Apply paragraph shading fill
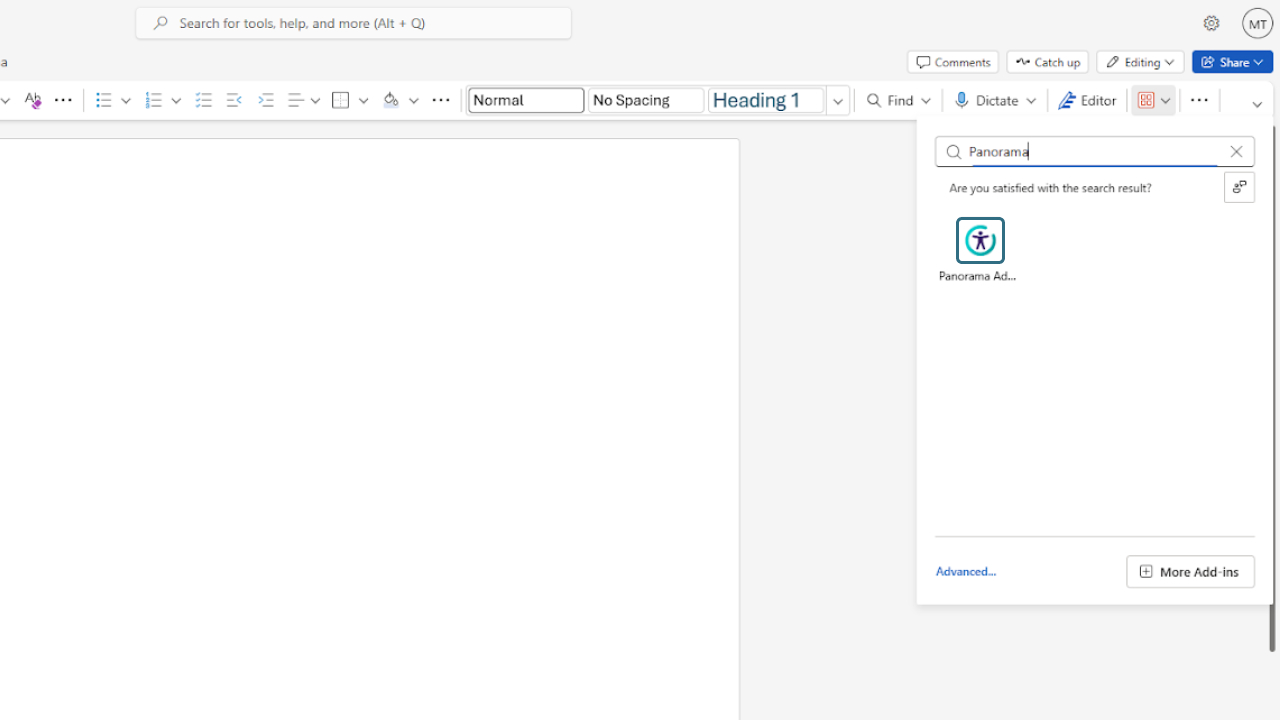 [391, 100]
